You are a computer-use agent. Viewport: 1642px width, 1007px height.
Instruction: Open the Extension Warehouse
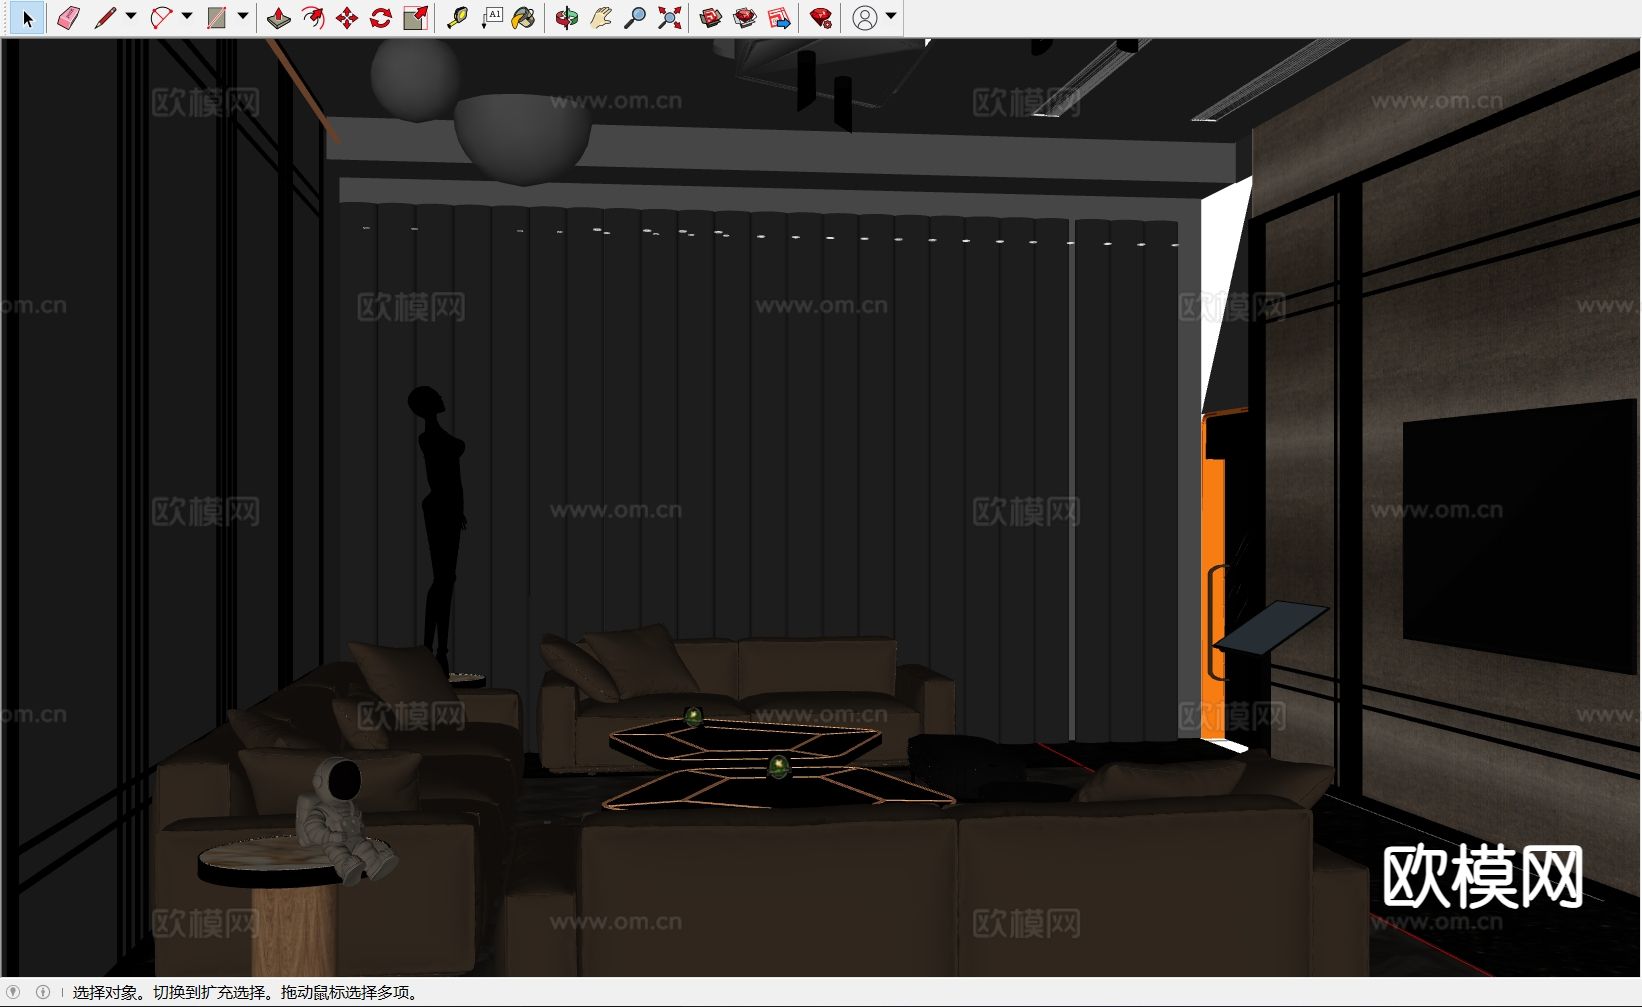click(x=745, y=18)
